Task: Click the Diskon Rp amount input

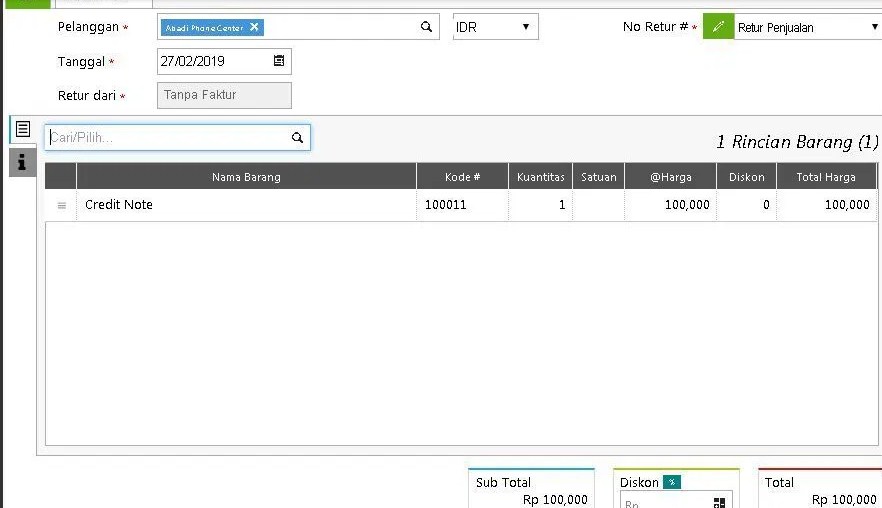Action: (x=662, y=502)
